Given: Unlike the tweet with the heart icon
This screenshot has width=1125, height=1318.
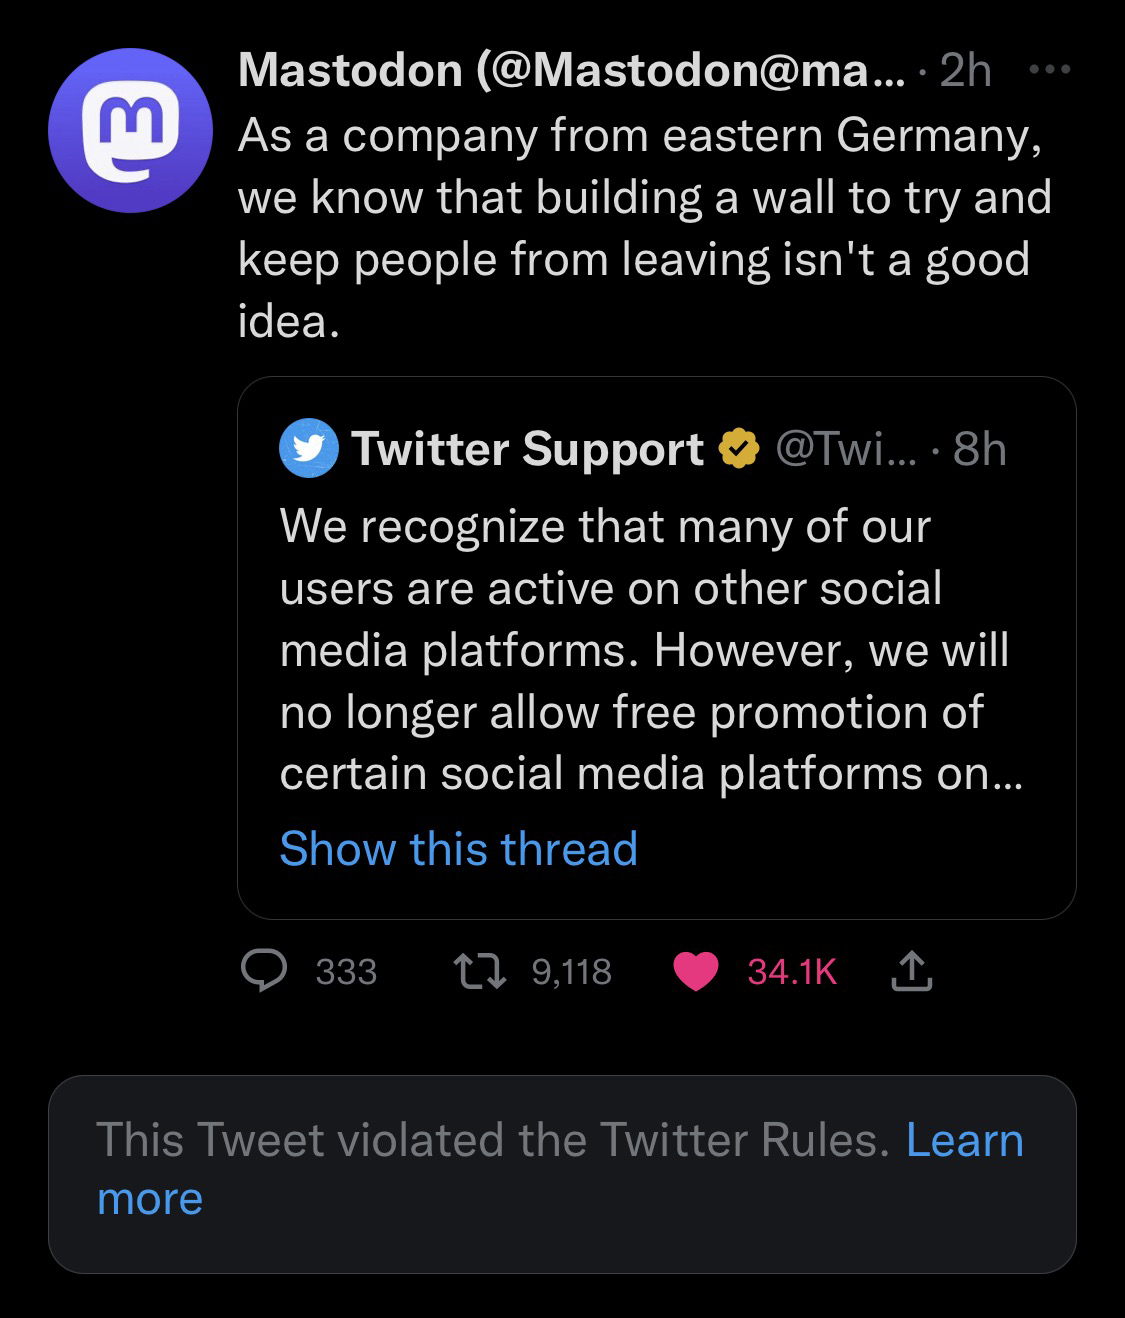Looking at the screenshot, I should point(697,971).
